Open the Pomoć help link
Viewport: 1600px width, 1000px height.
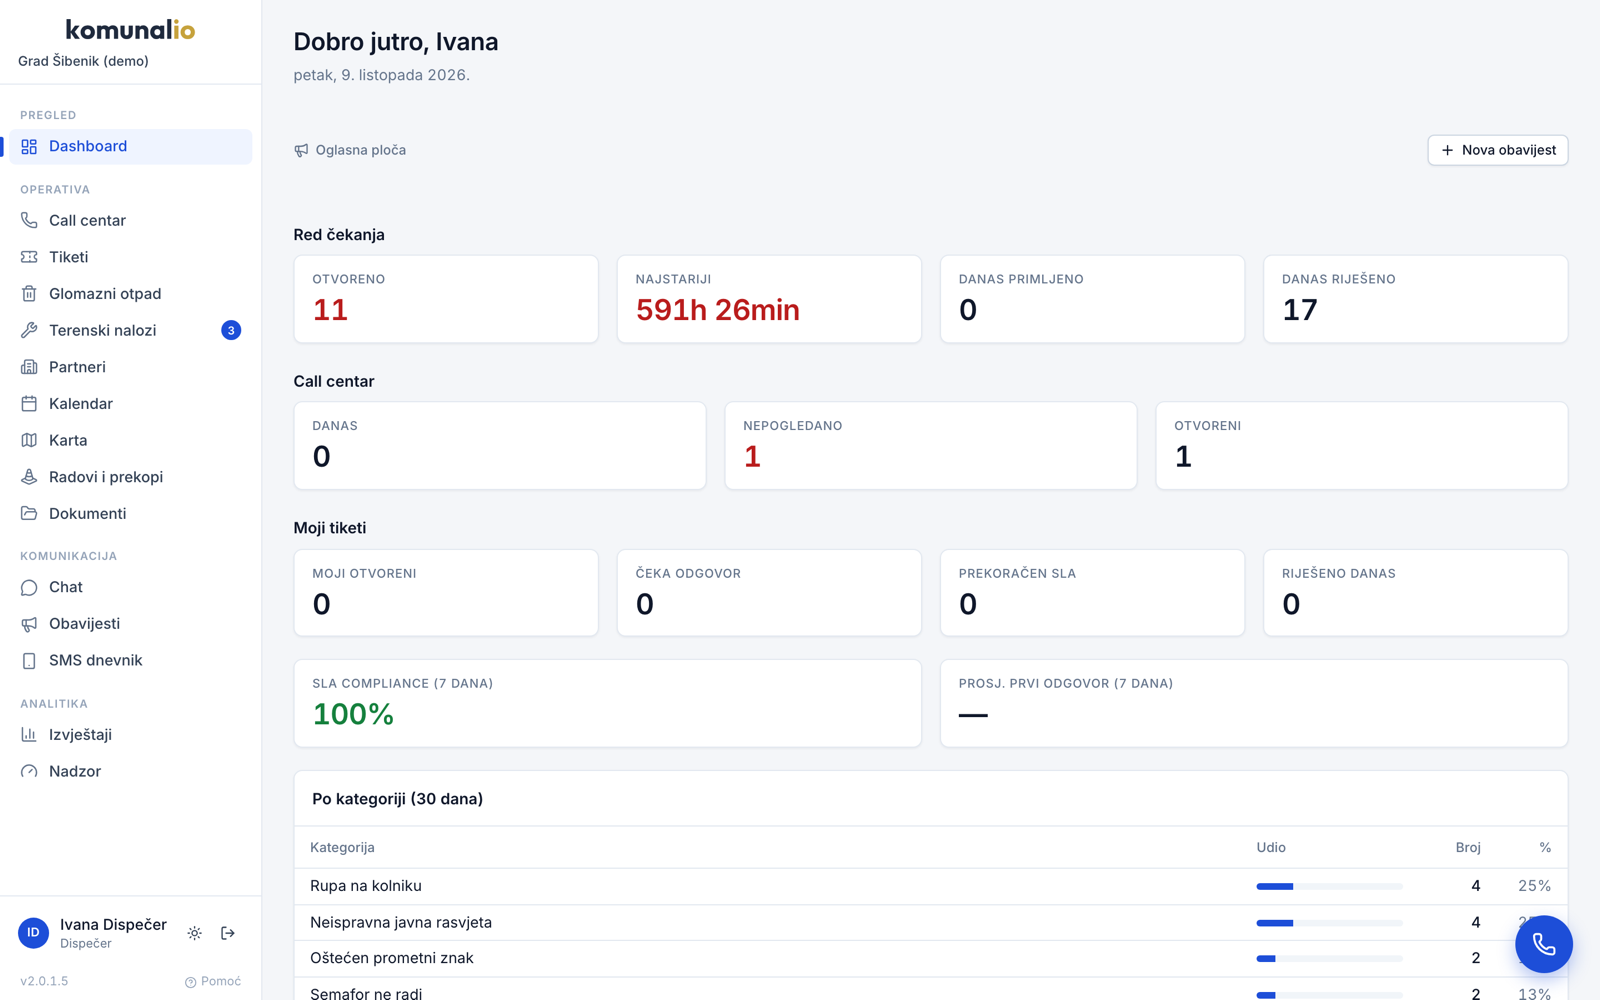(213, 981)
